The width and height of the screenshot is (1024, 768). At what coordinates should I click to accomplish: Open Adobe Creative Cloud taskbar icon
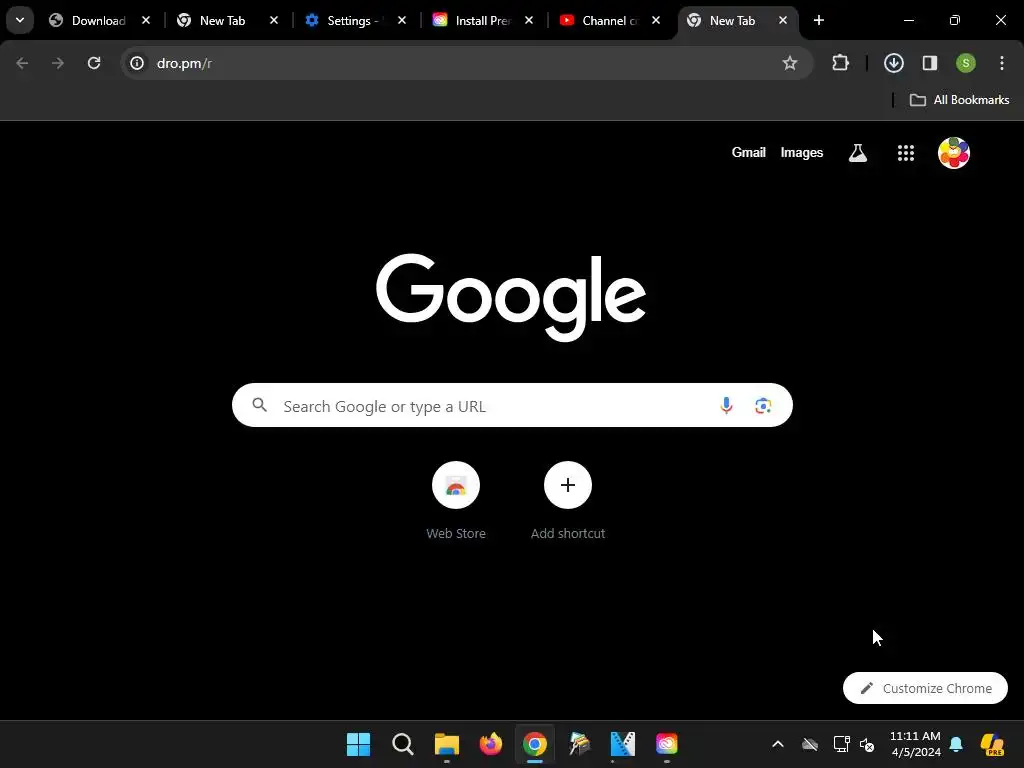pos(666,744)
